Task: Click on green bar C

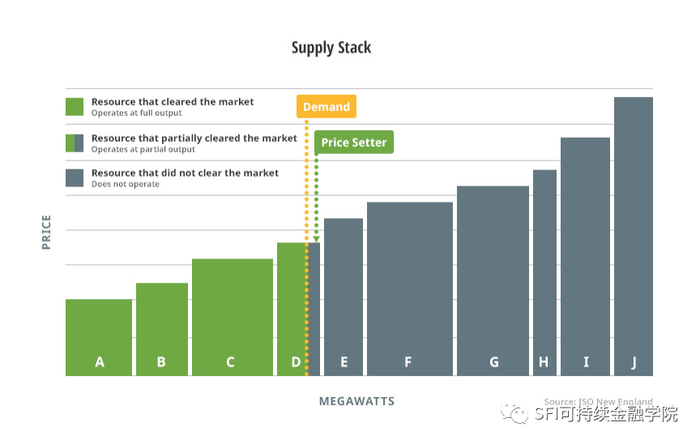Action: tap(232, 317)
